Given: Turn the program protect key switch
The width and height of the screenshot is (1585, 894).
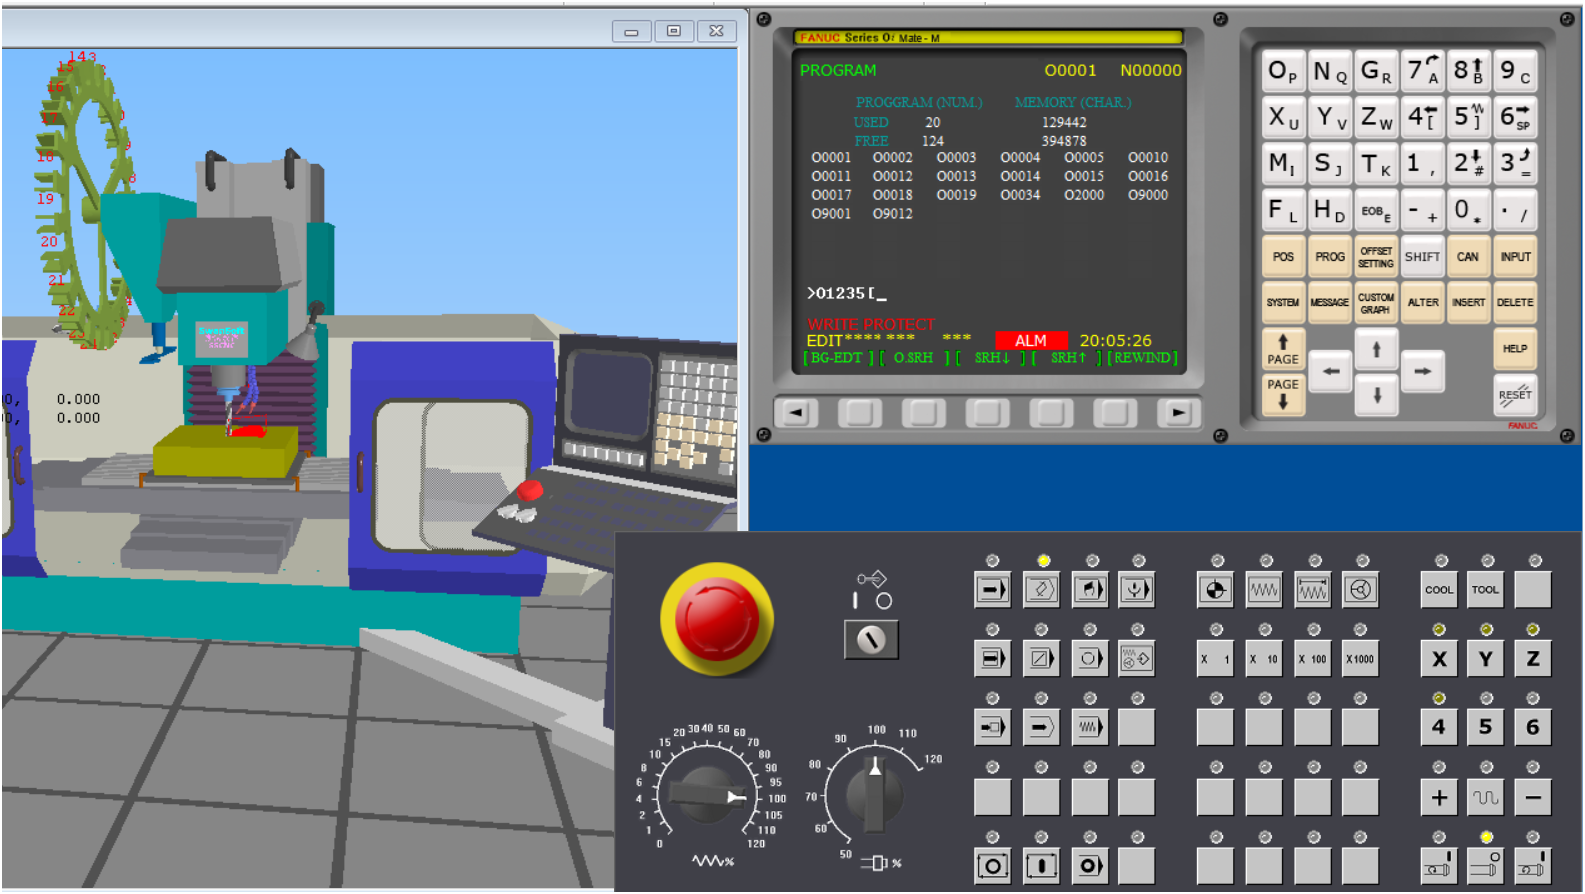Looking at the screenshot, I should tap(871, 639).
